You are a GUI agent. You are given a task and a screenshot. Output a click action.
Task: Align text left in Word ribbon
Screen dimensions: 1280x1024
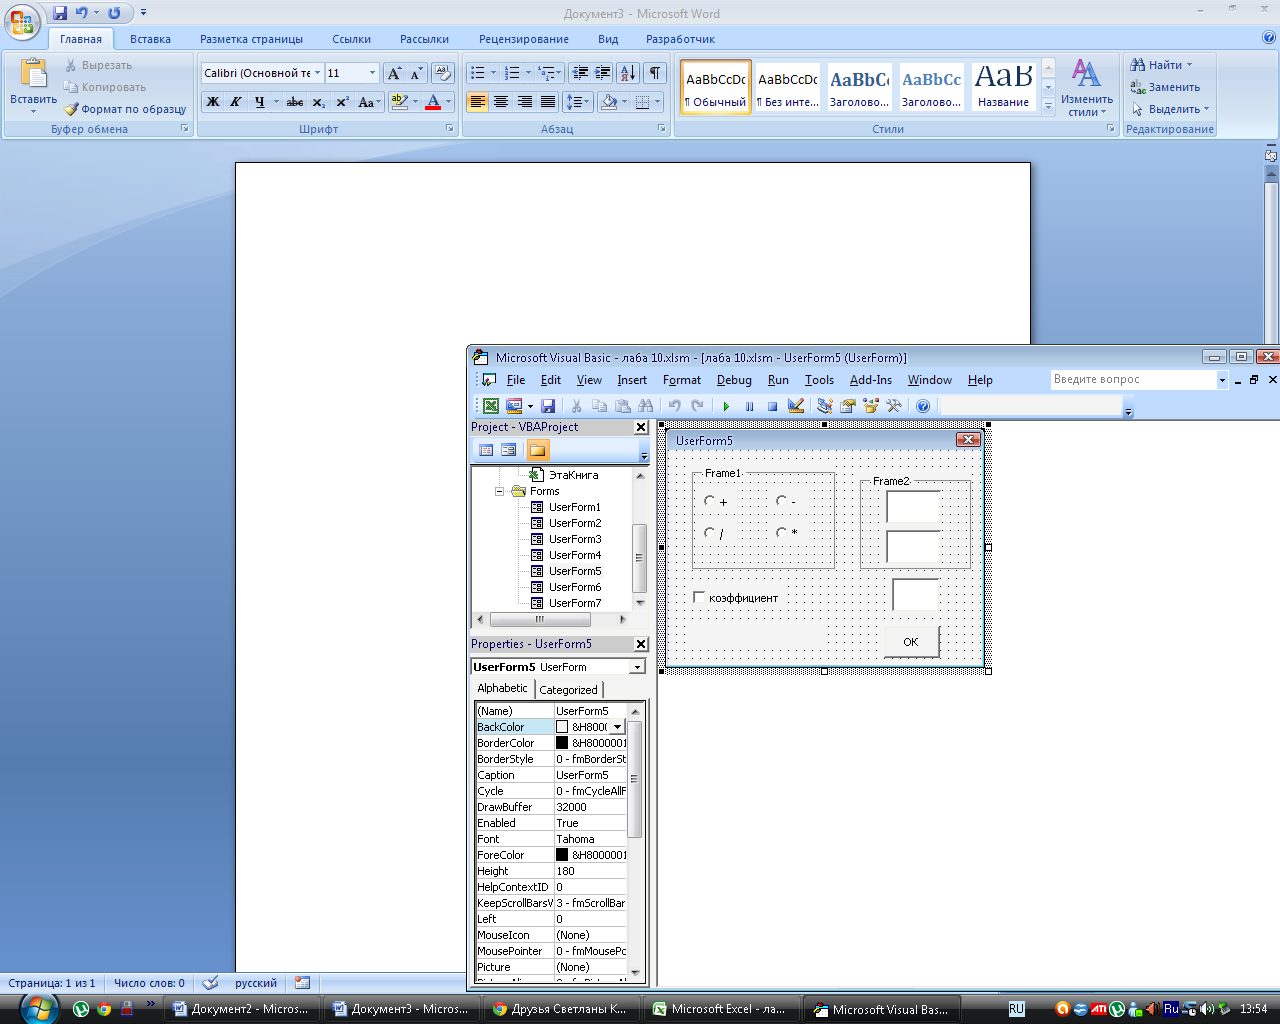(477, 102)
